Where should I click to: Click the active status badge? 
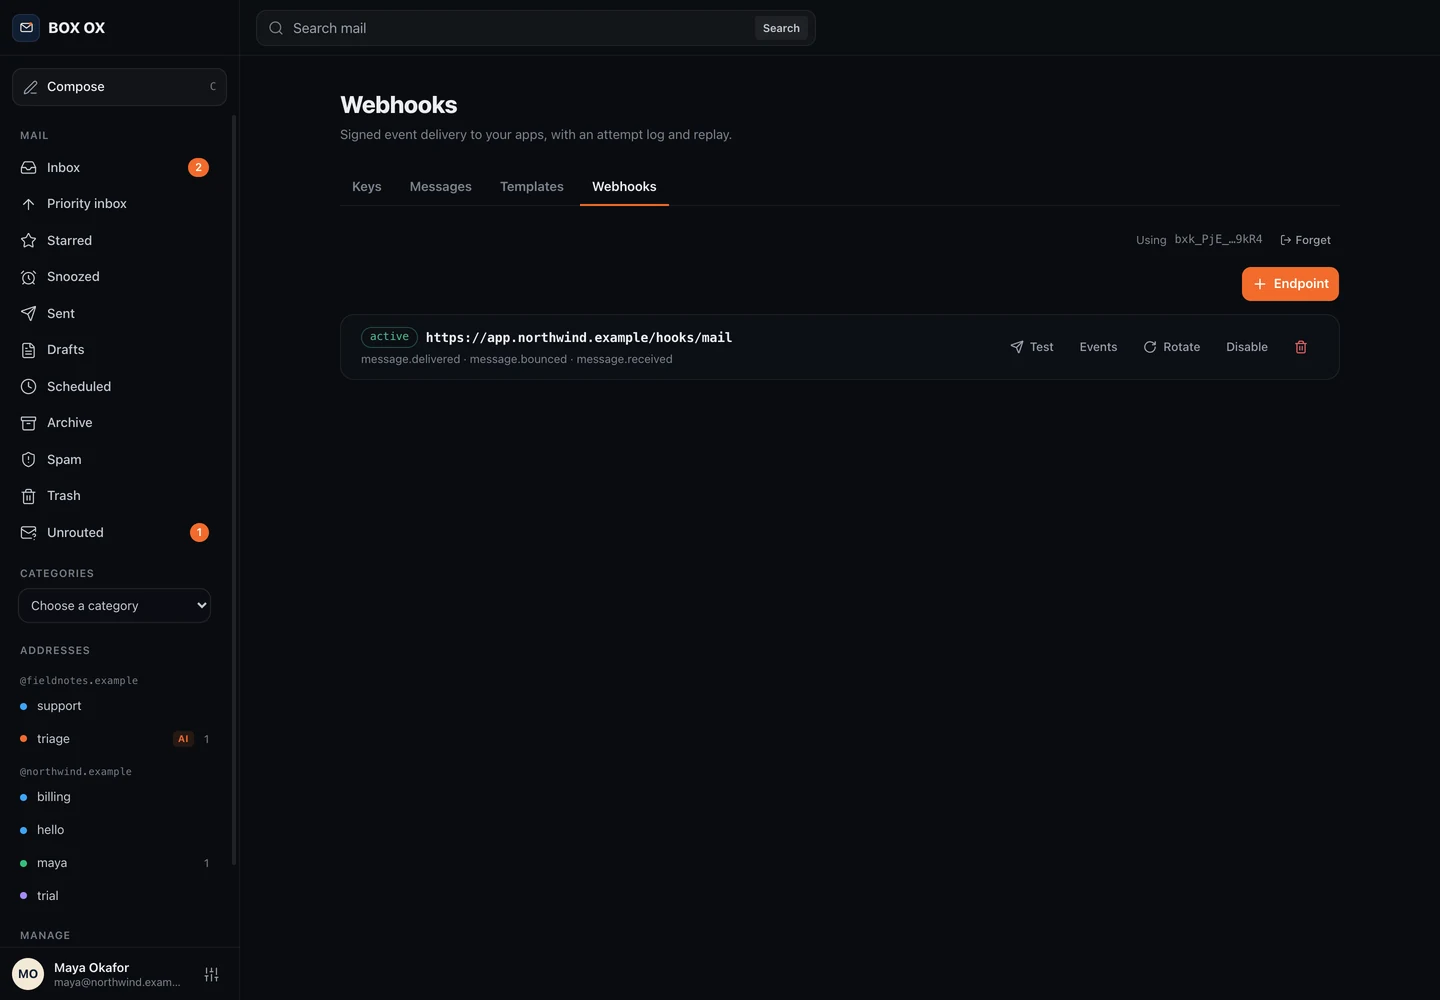pyautogui.click(x=389, y=337)
